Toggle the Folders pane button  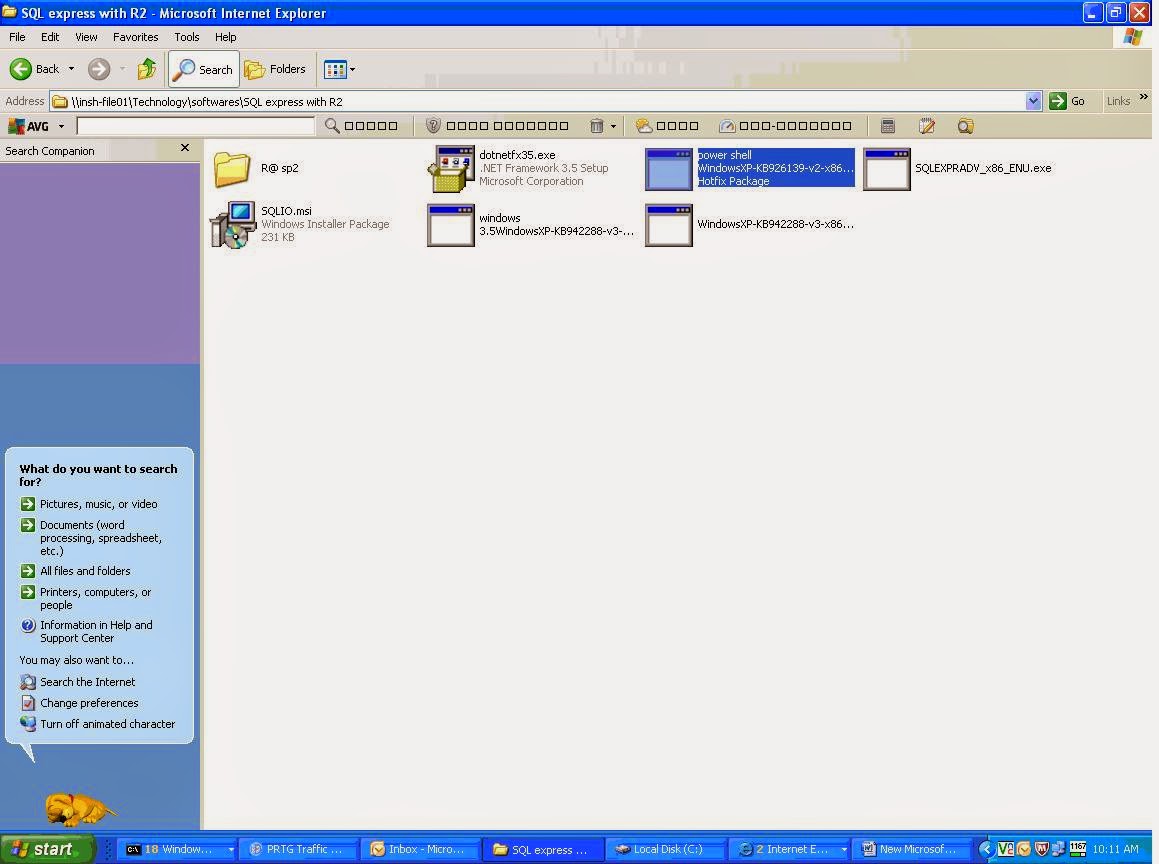(275, 69)
